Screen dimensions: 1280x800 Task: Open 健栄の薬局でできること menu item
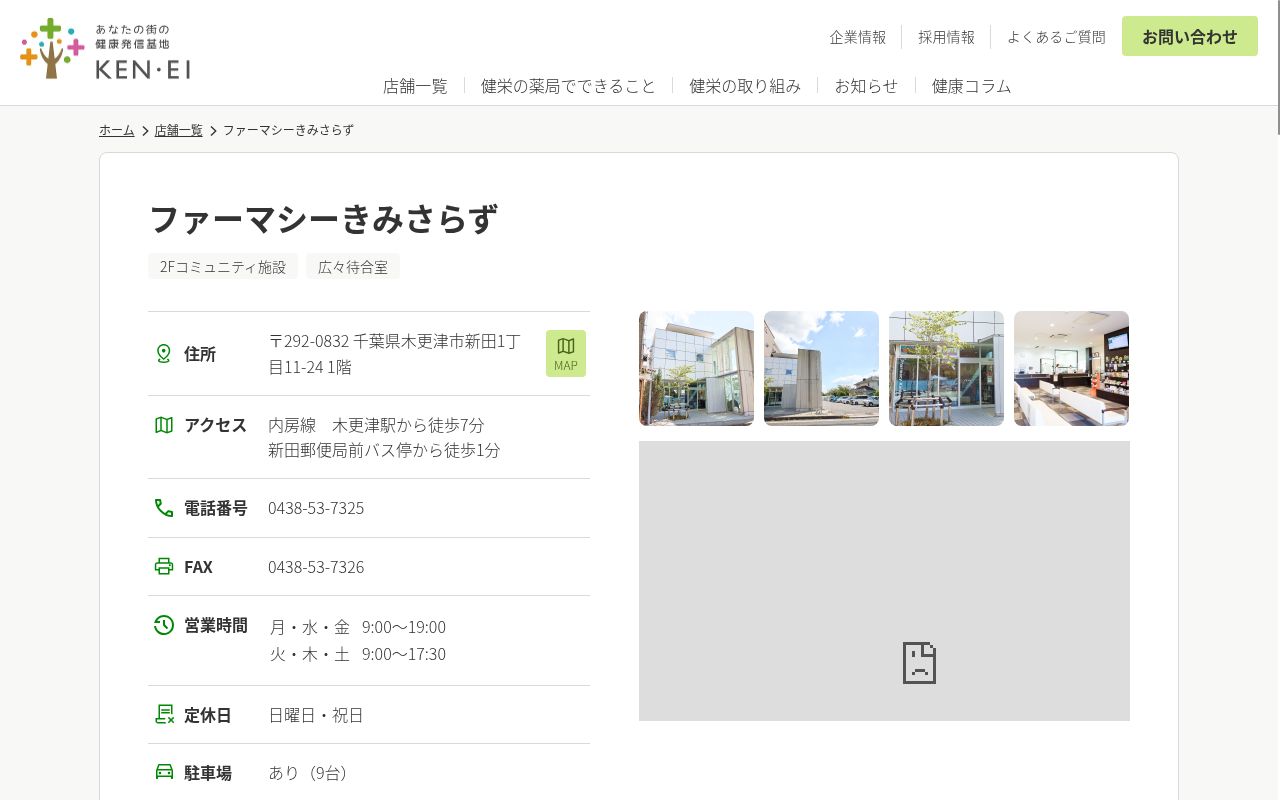pos(568,86)
